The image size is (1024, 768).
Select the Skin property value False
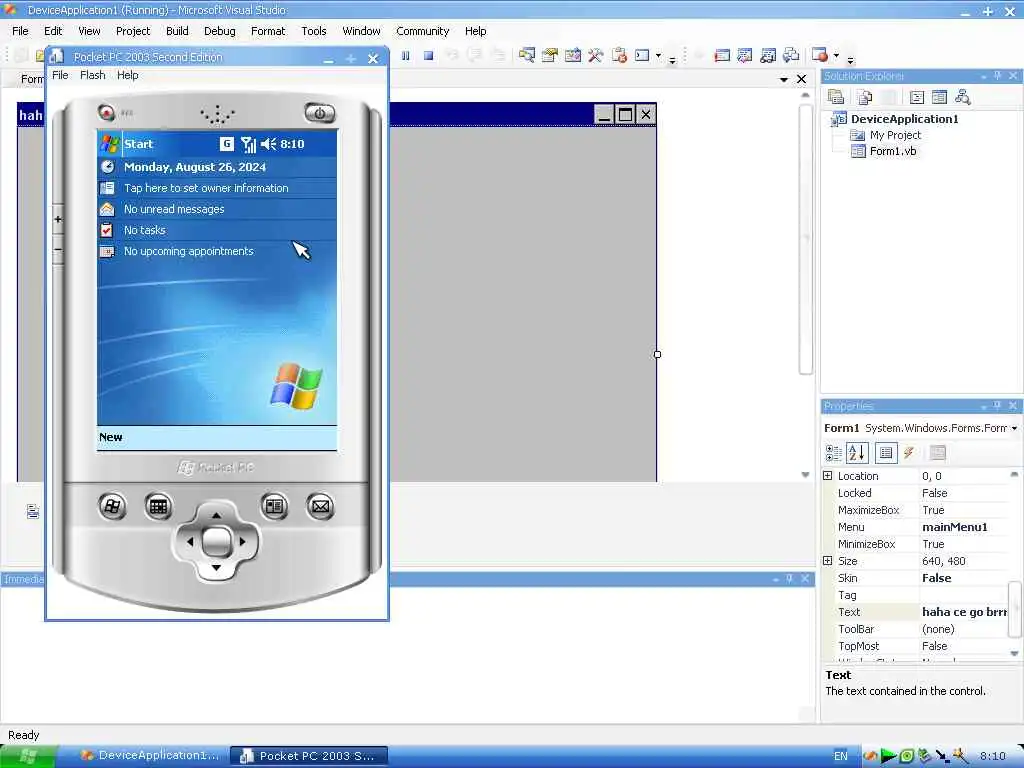click(964, 578)
